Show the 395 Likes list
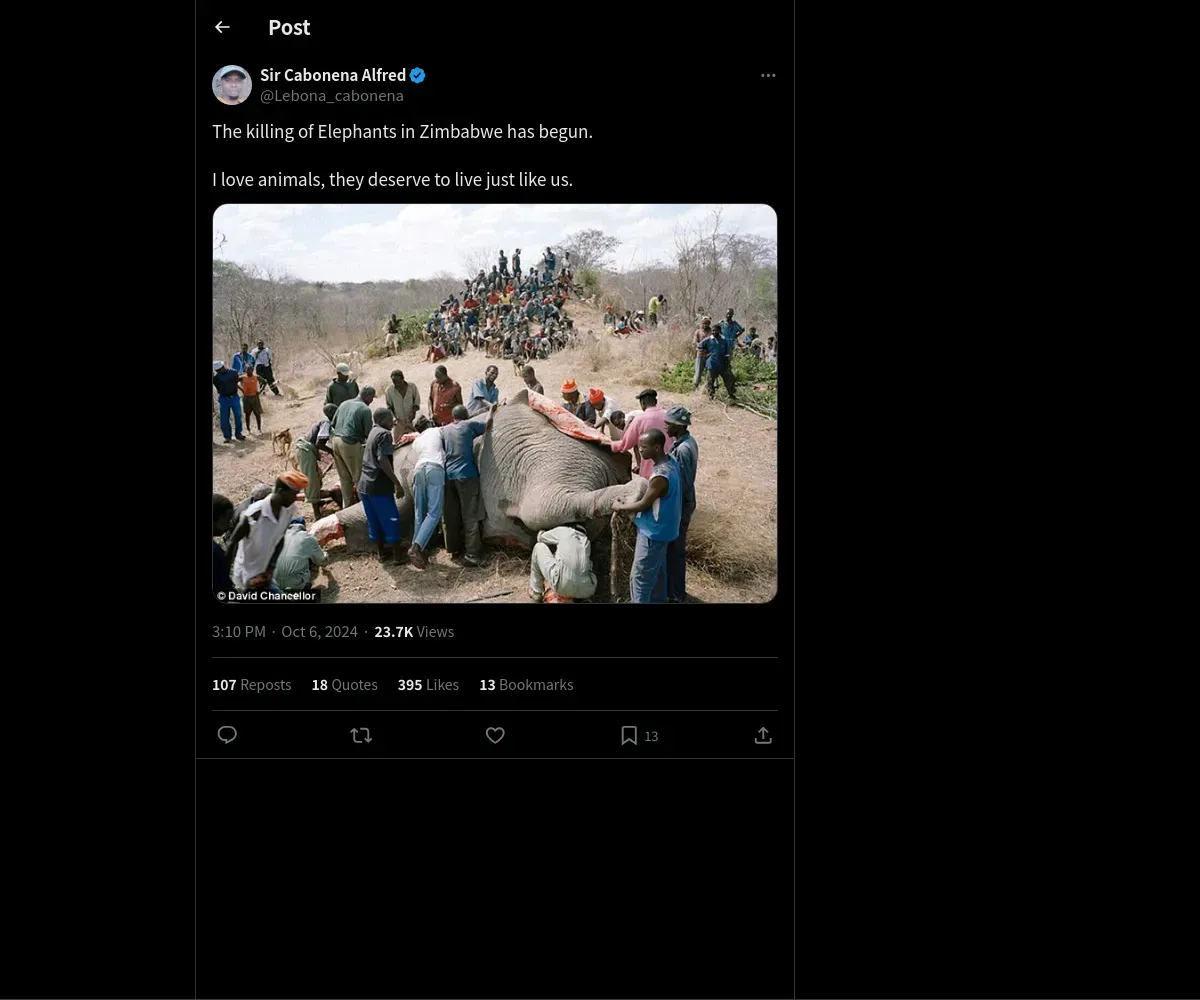Viewport: 1200px width, 1000px height. [x=428, y=685]
